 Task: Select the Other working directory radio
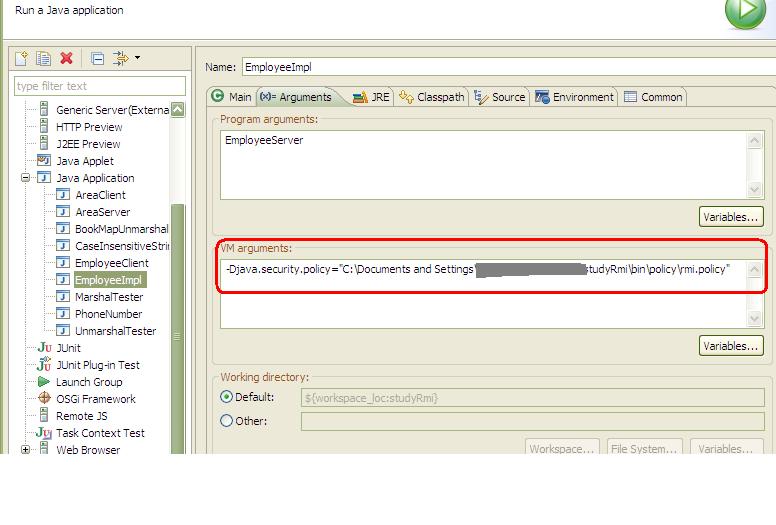tap(226, 421)
